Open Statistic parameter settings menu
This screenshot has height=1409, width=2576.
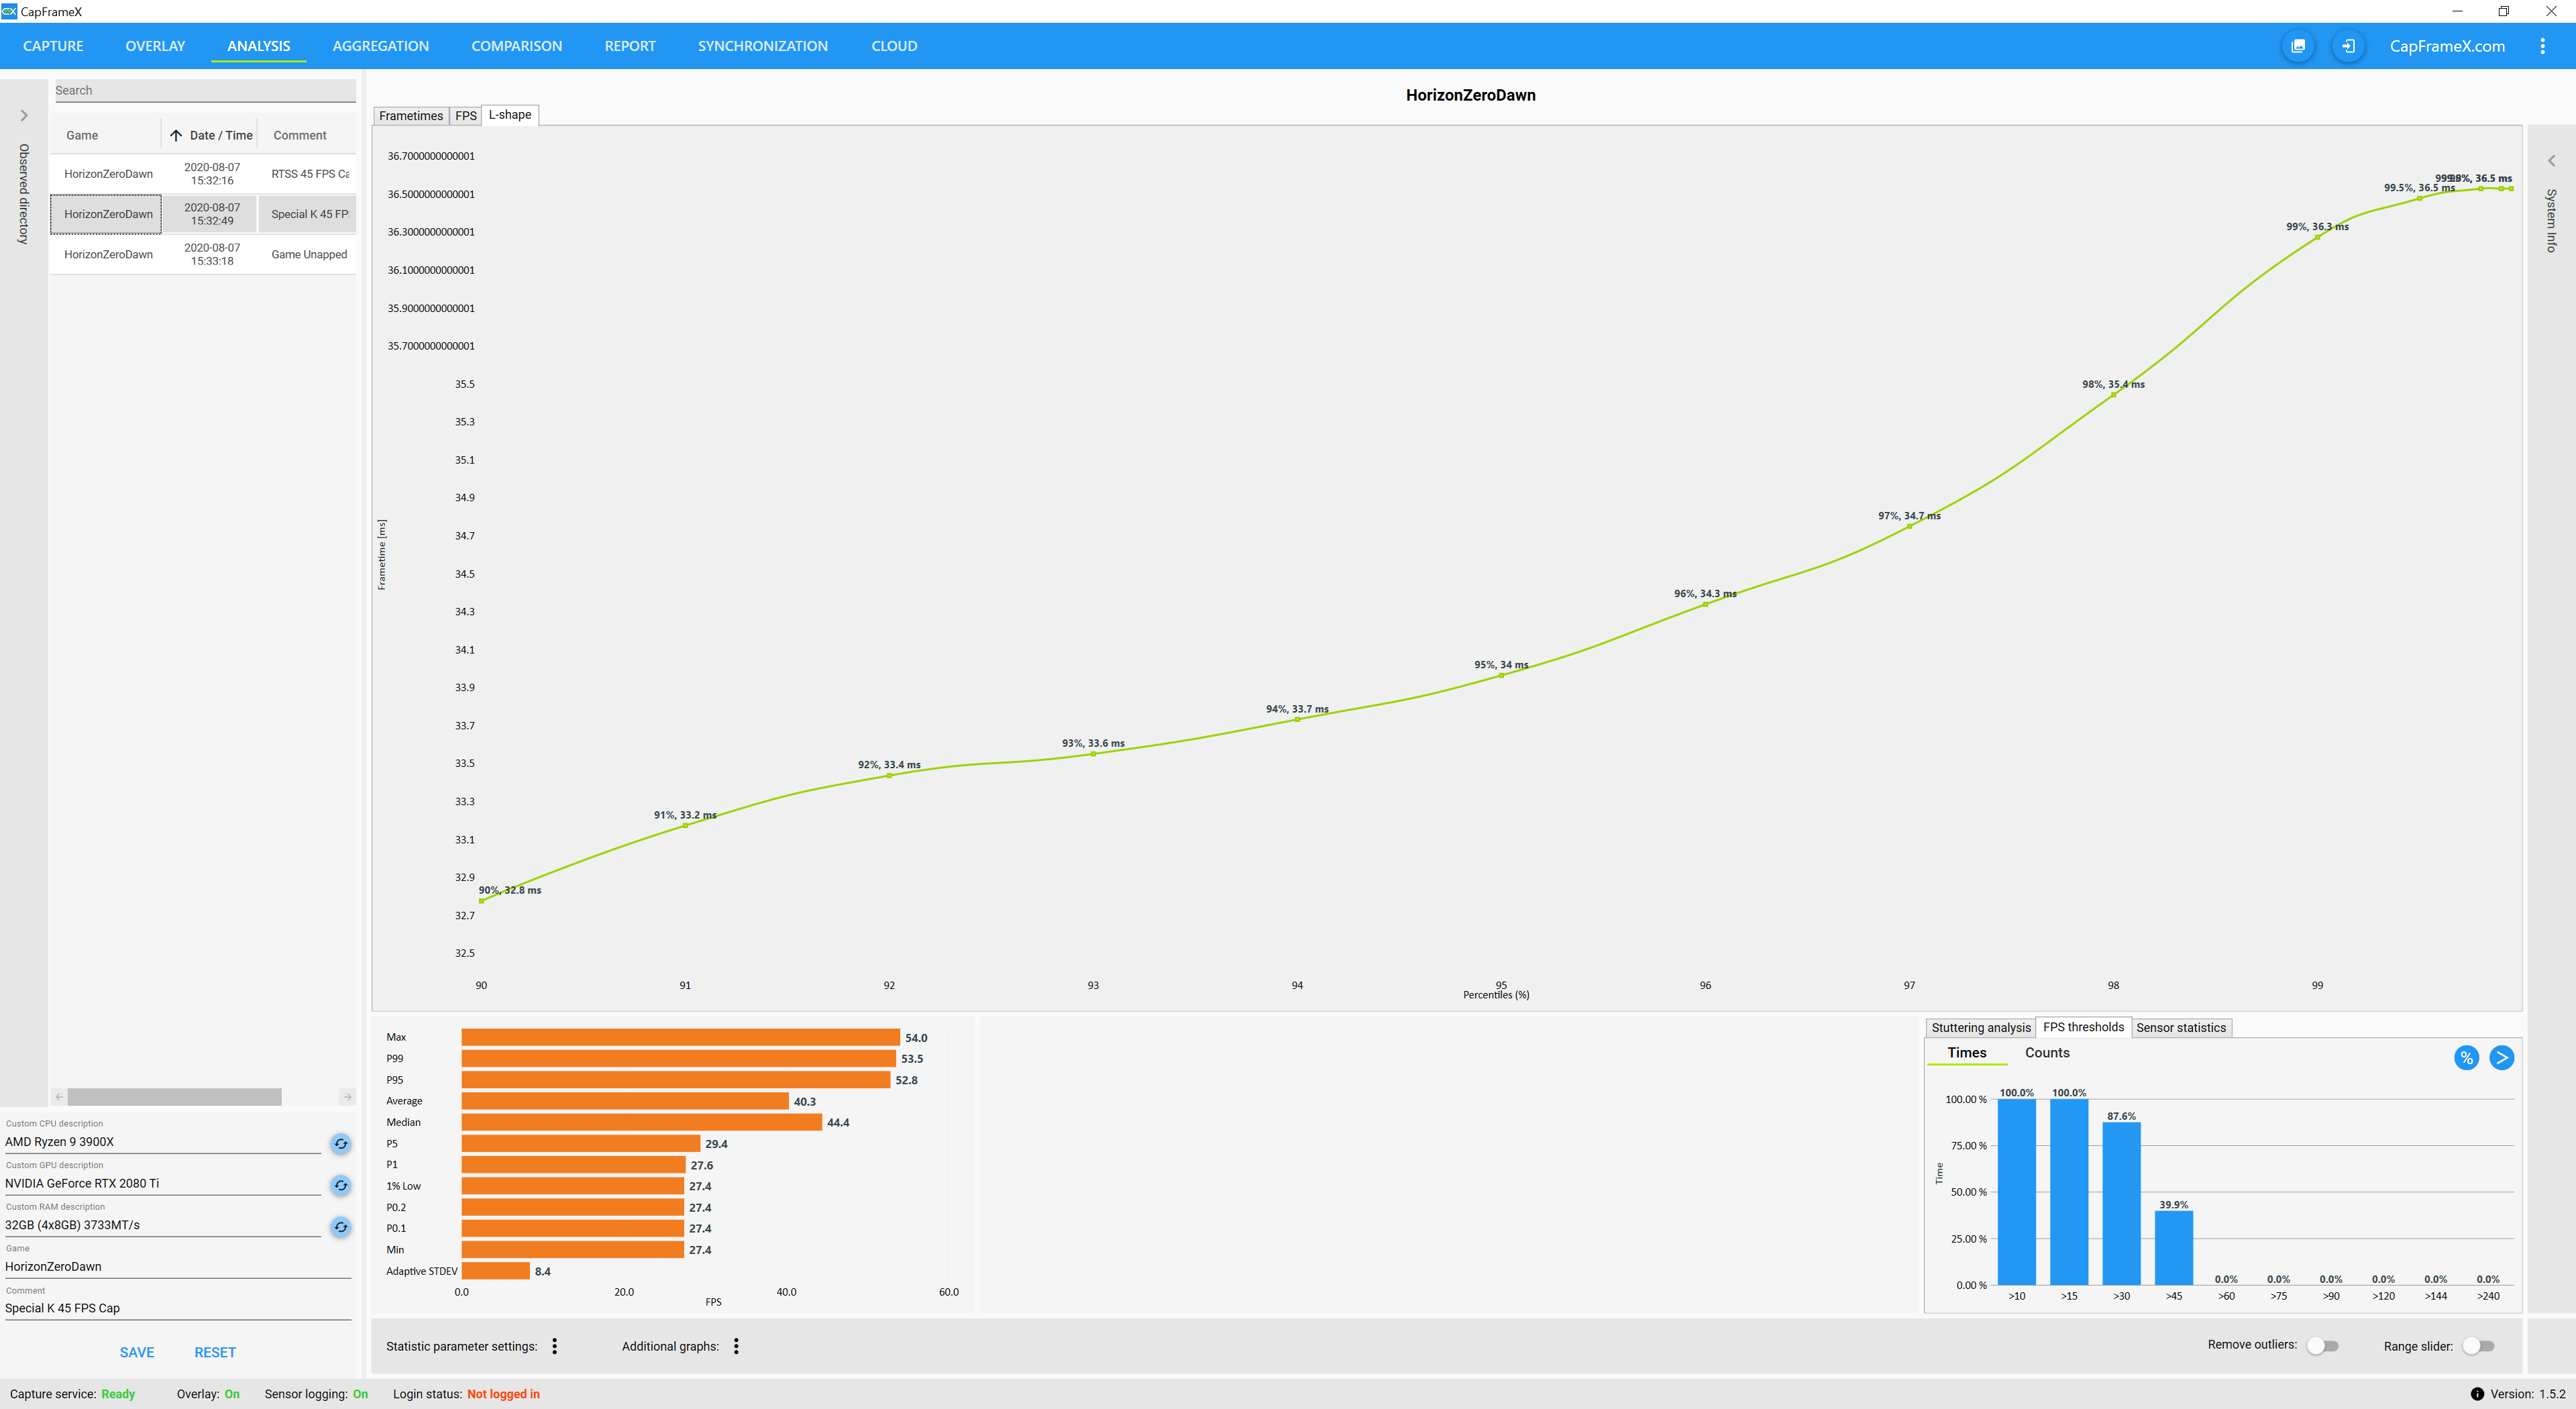pos(555,1346)
